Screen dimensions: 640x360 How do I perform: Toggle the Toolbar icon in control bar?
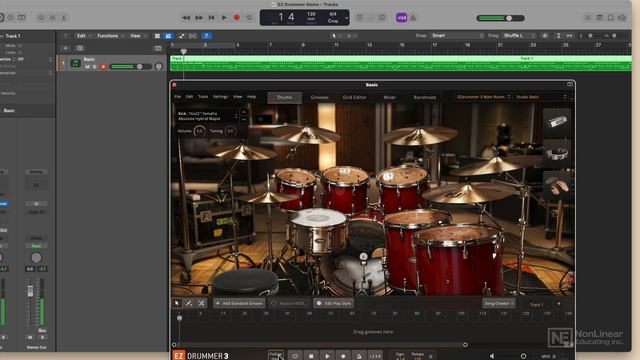[x=22, y=18]
